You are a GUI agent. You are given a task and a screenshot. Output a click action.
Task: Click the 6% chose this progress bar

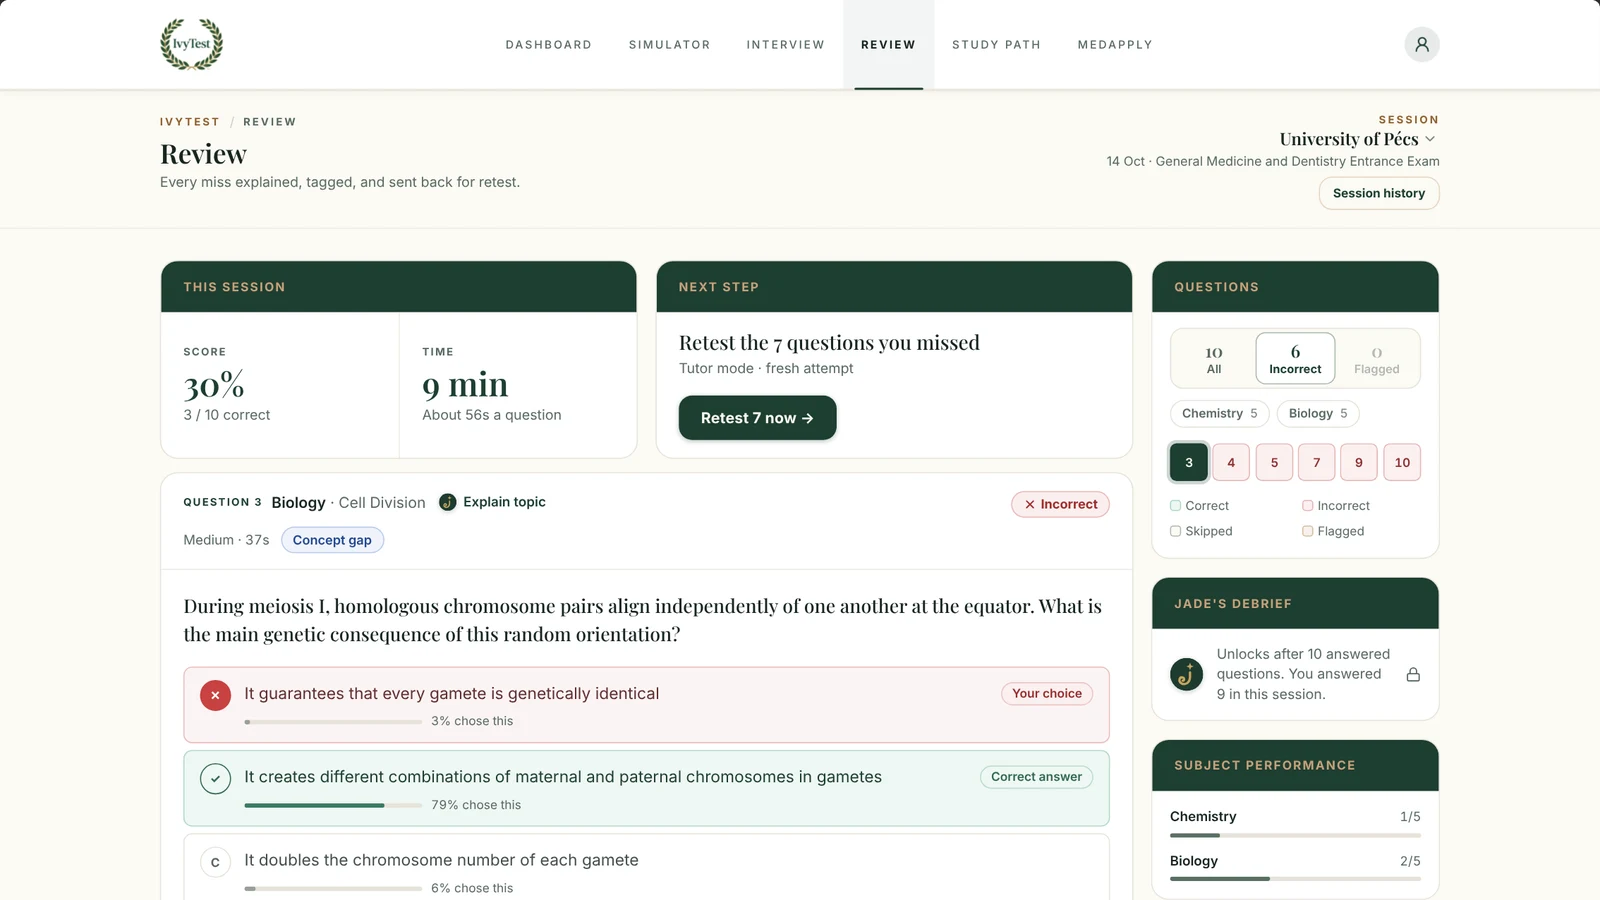[333, 888]
